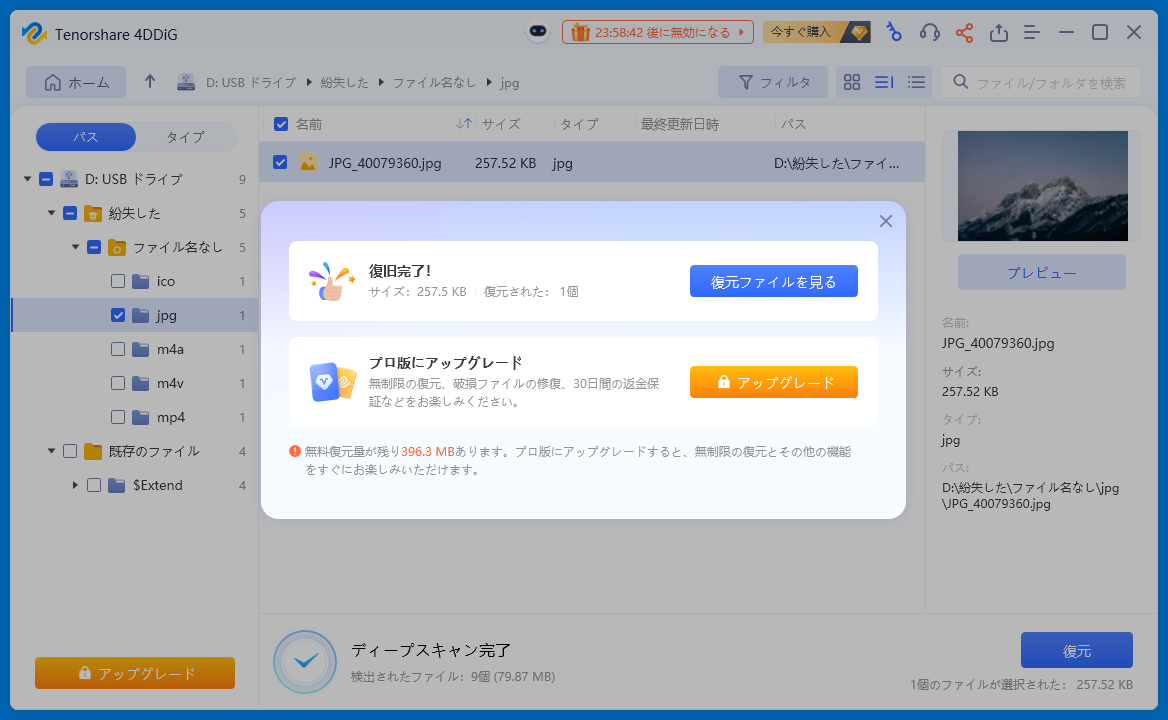Open the hamburger menu icon
Viewport: 1168px width, 720px height.
(x=1032, y=32)
